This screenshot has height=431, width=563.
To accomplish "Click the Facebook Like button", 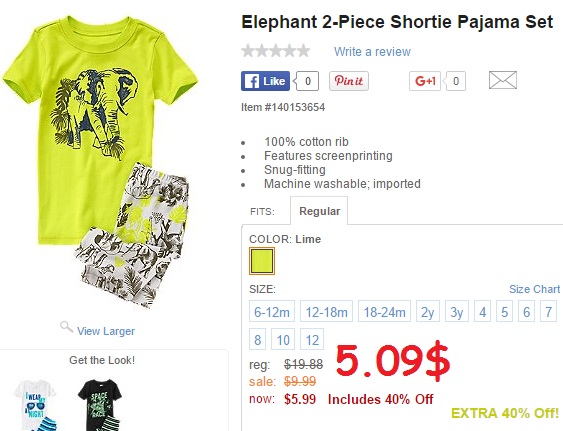I will 265,81.
